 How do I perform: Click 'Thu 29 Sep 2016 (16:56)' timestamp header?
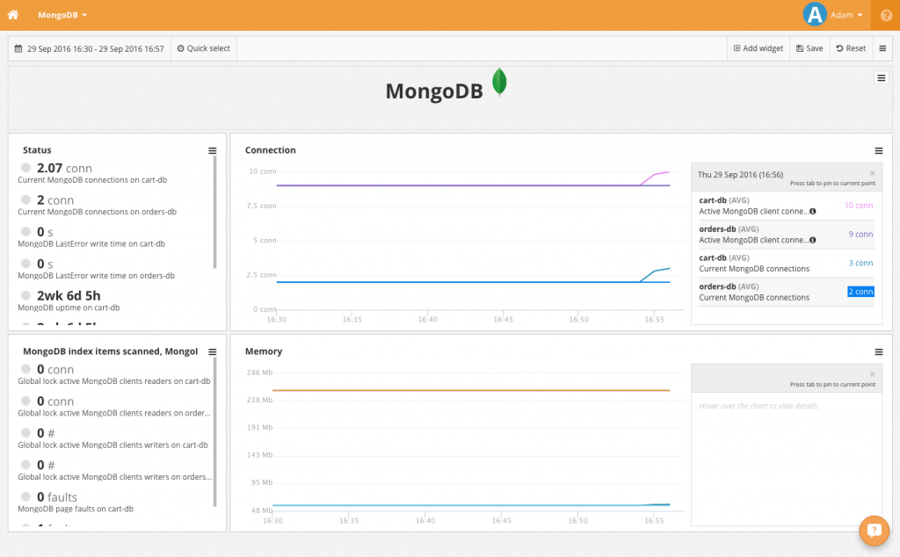tap(740, 175)
